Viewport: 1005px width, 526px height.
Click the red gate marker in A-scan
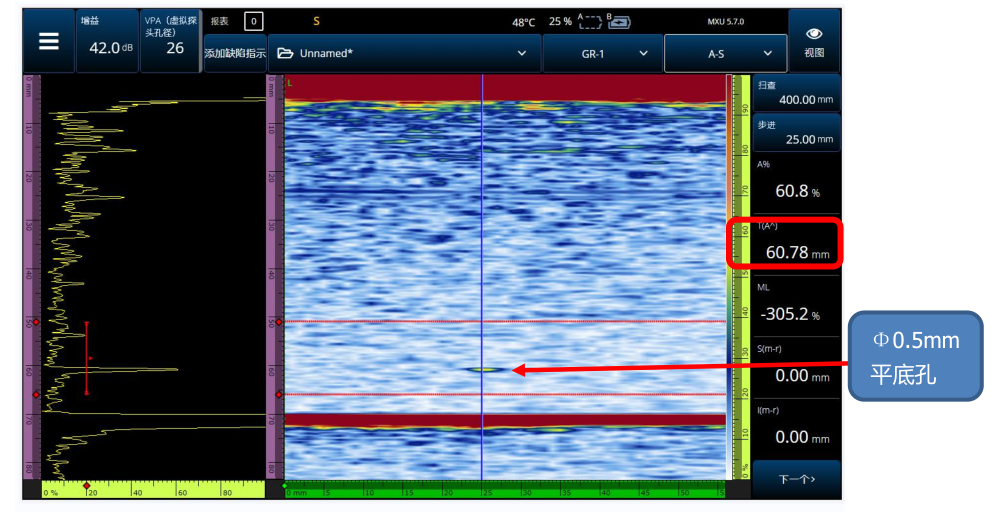87,358
